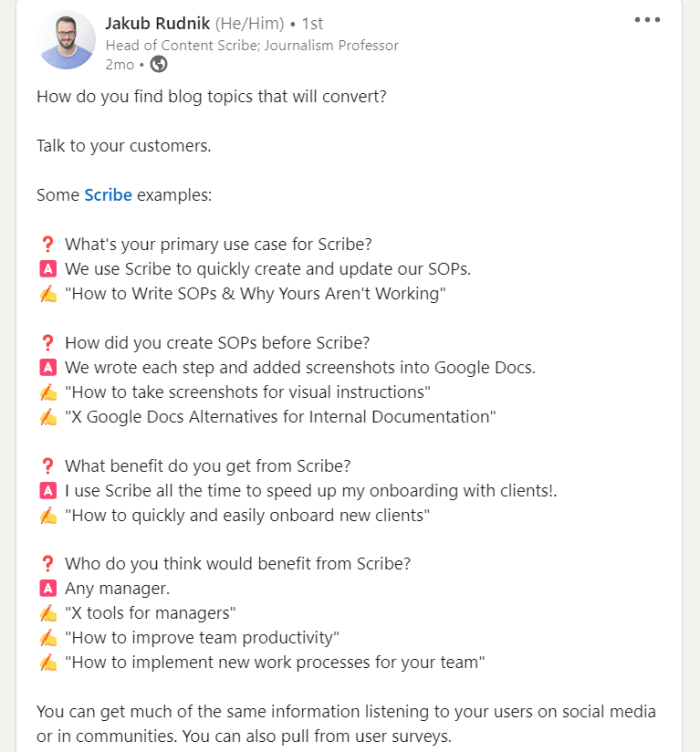Click question mark beside 'What benefit do you get'
The width and height of the screenshot is (700, 752).
(x=47, y=466)
